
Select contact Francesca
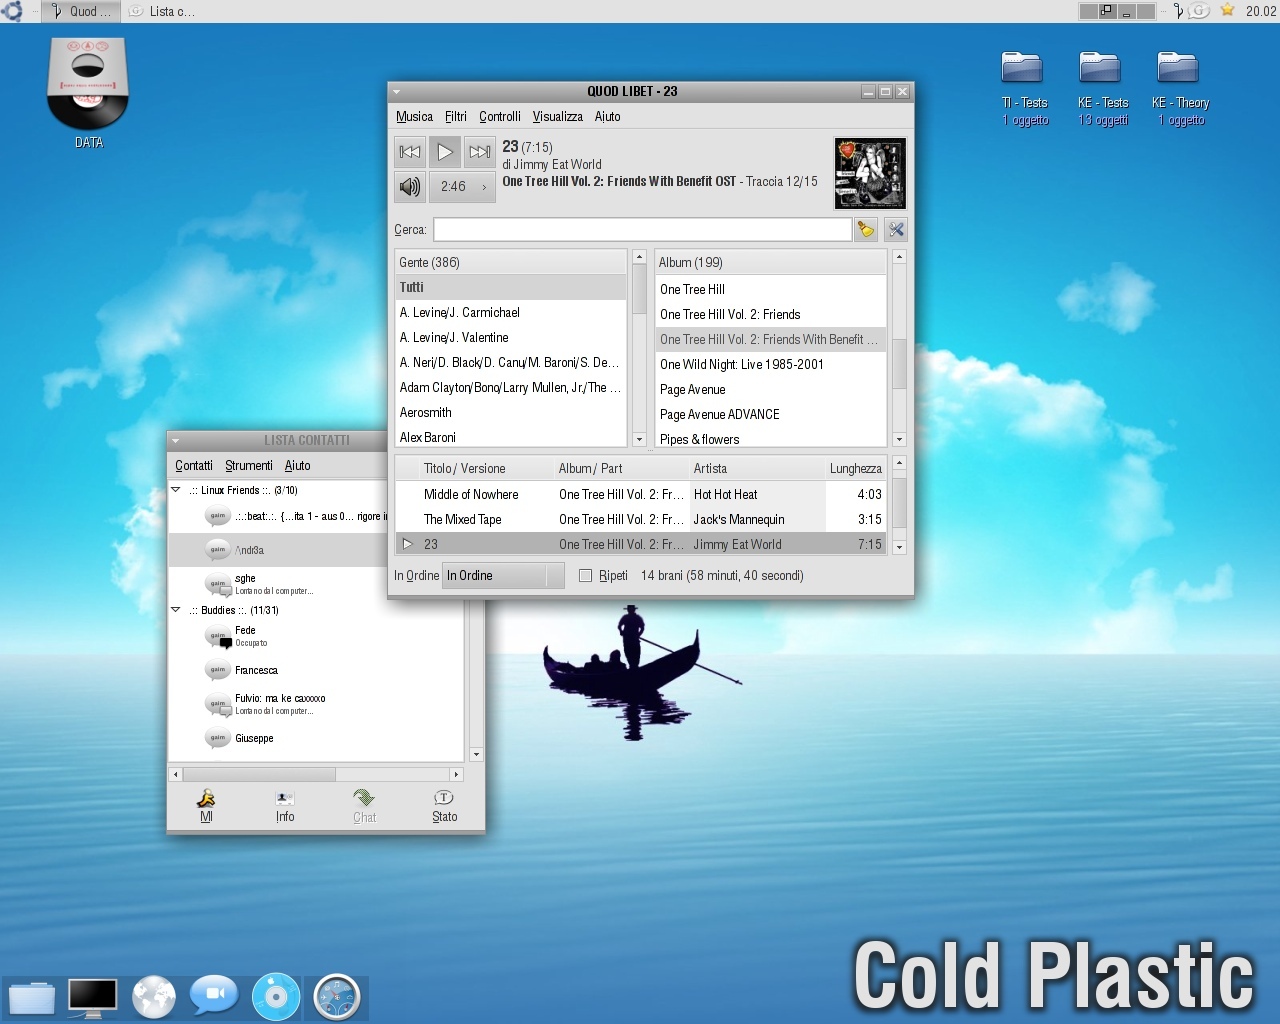315,670
